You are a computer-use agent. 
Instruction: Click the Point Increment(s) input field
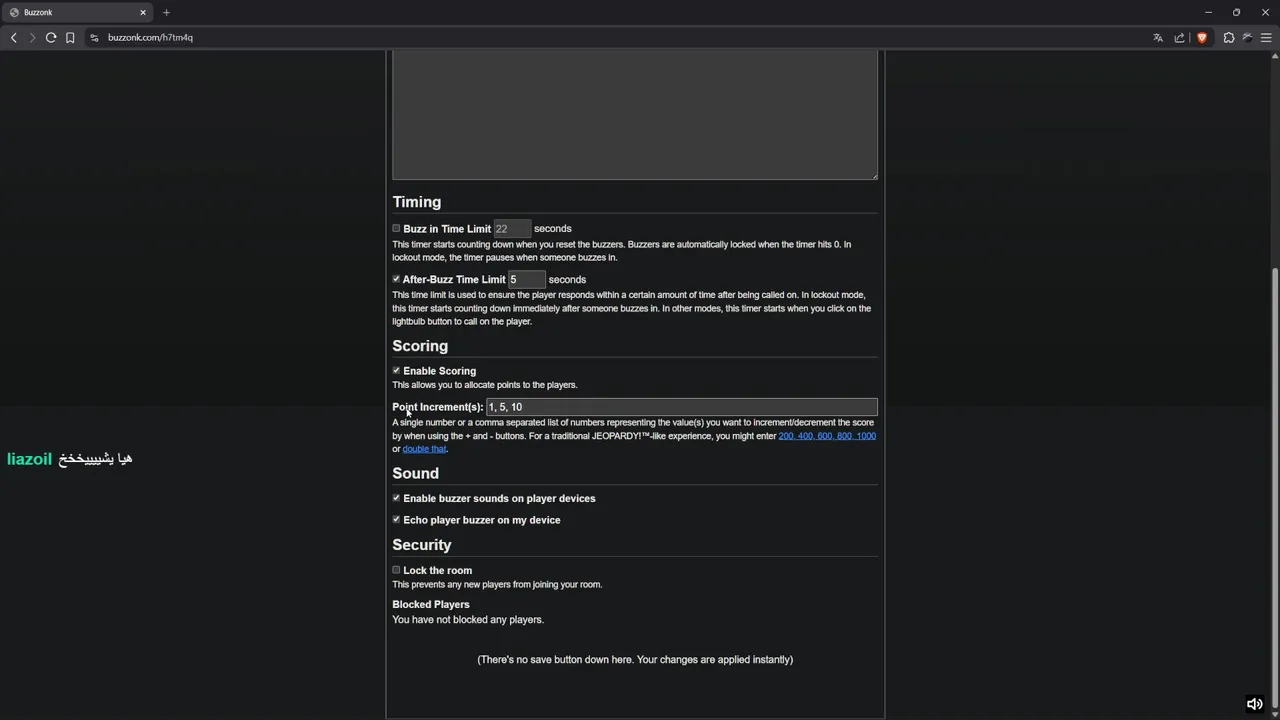pos(682,407)
